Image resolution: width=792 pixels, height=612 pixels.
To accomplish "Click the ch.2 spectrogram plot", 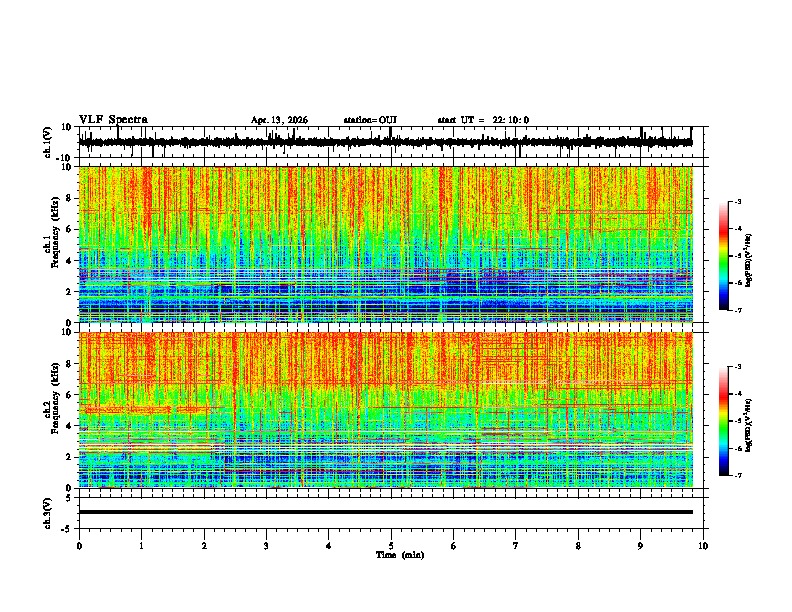I will pyautogui.click(x=385, y=410).
